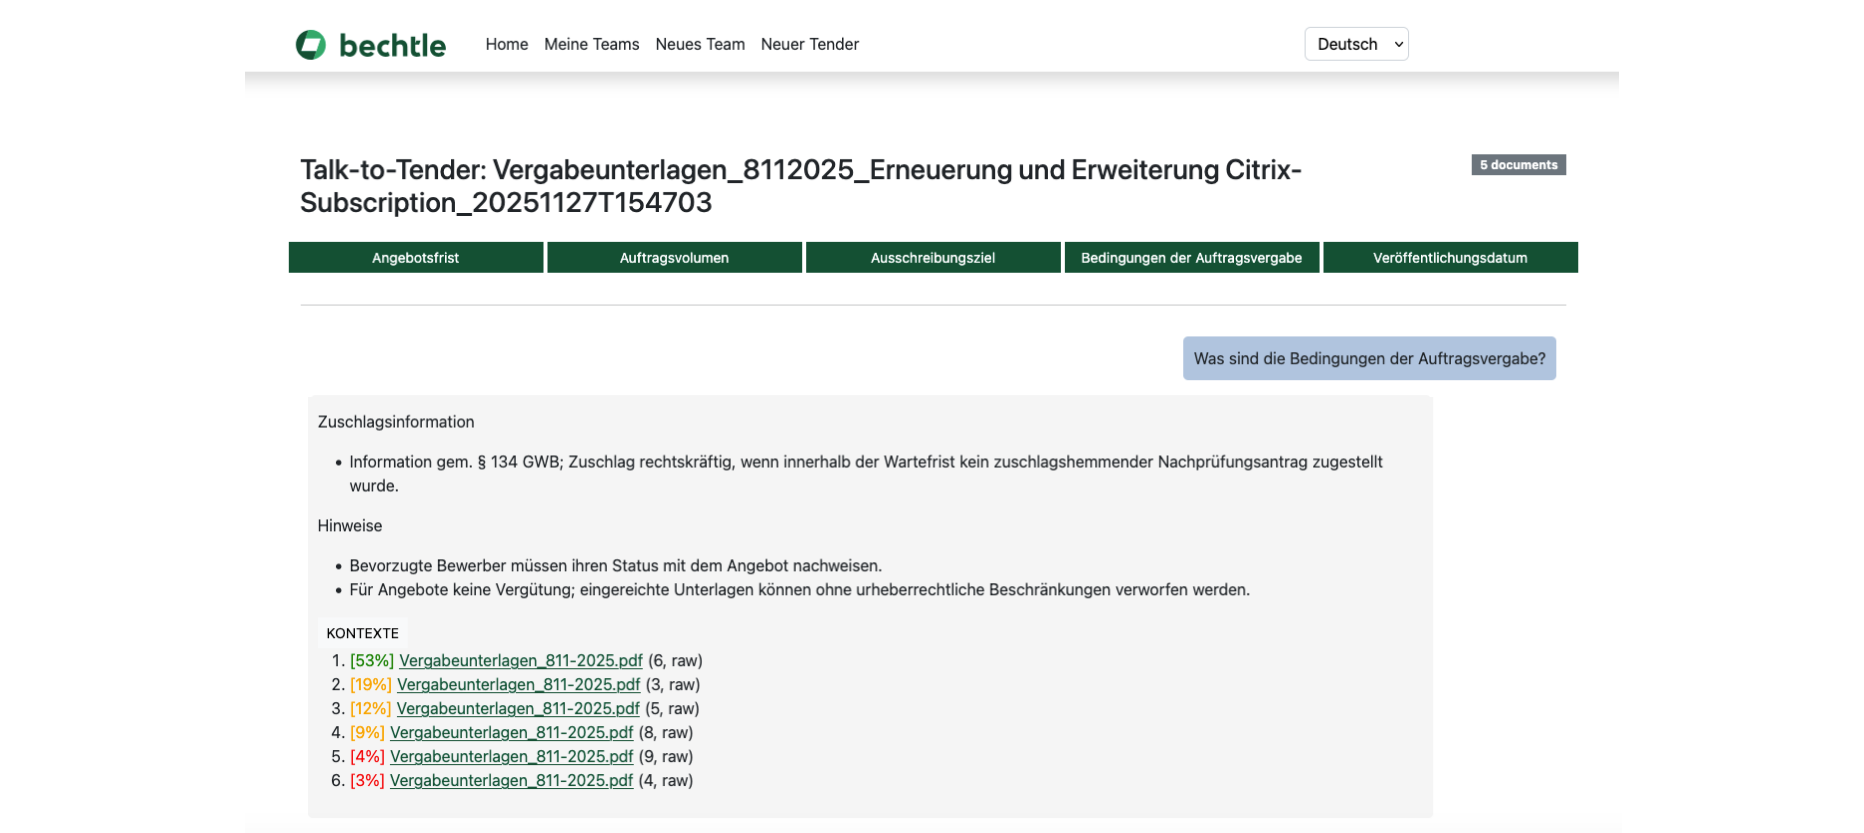Open Meine Teams from navigation
The width and height of the screenshot is (1864, 833).
591,44
